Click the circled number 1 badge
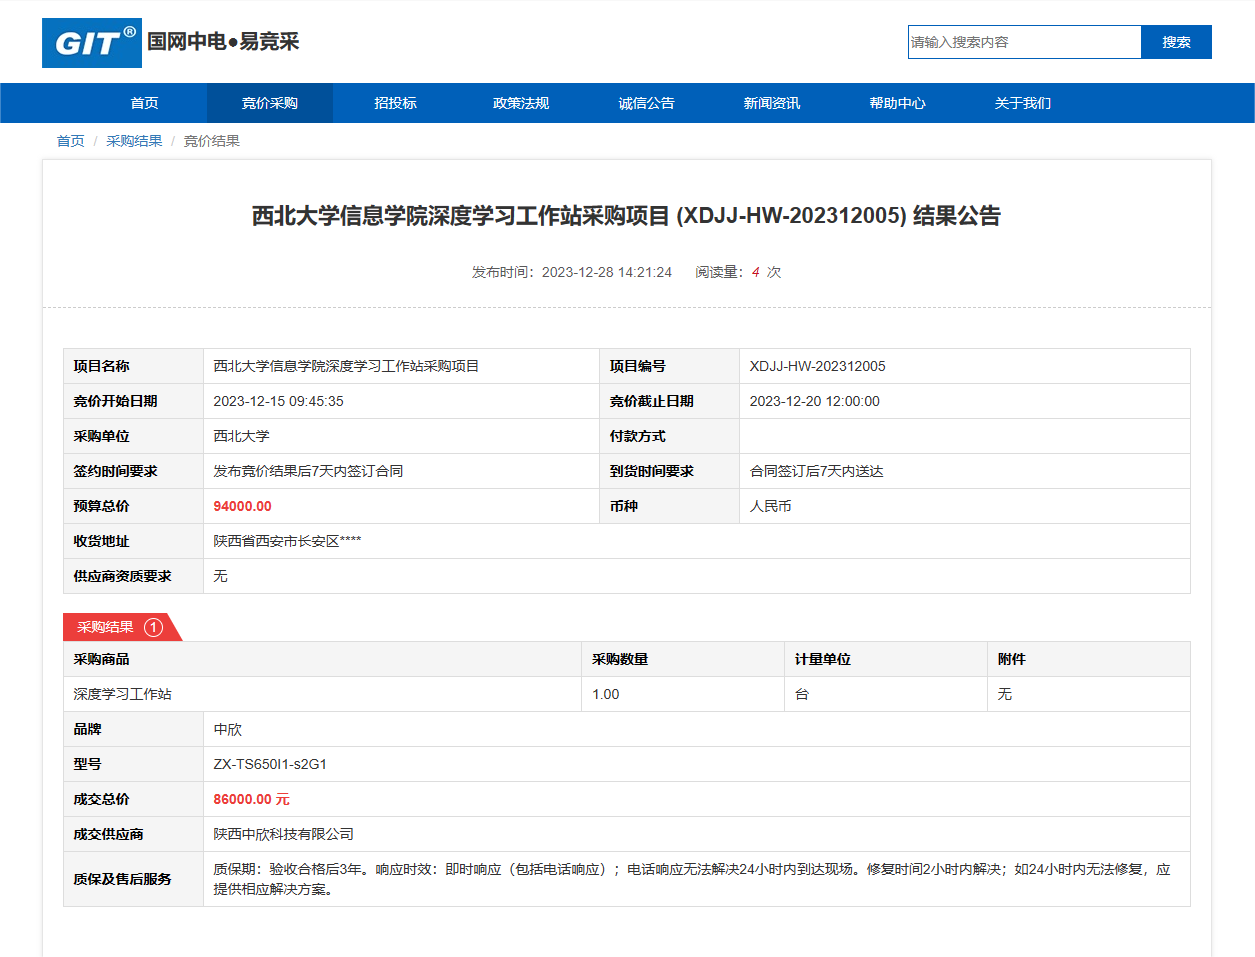Screen dimensions: 1255x957 click(x=153, y=627)
